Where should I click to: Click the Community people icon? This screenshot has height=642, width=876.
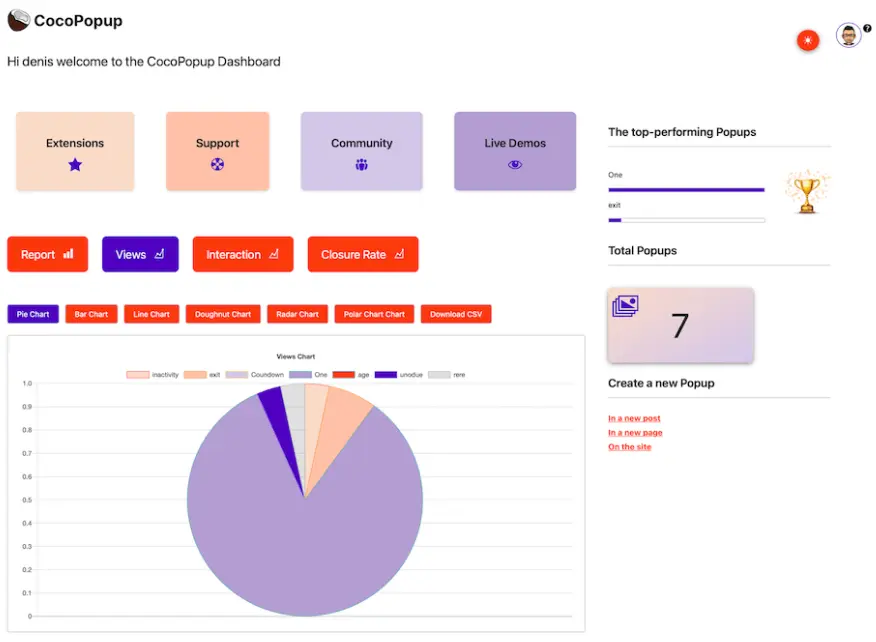[x=361, y=165]
